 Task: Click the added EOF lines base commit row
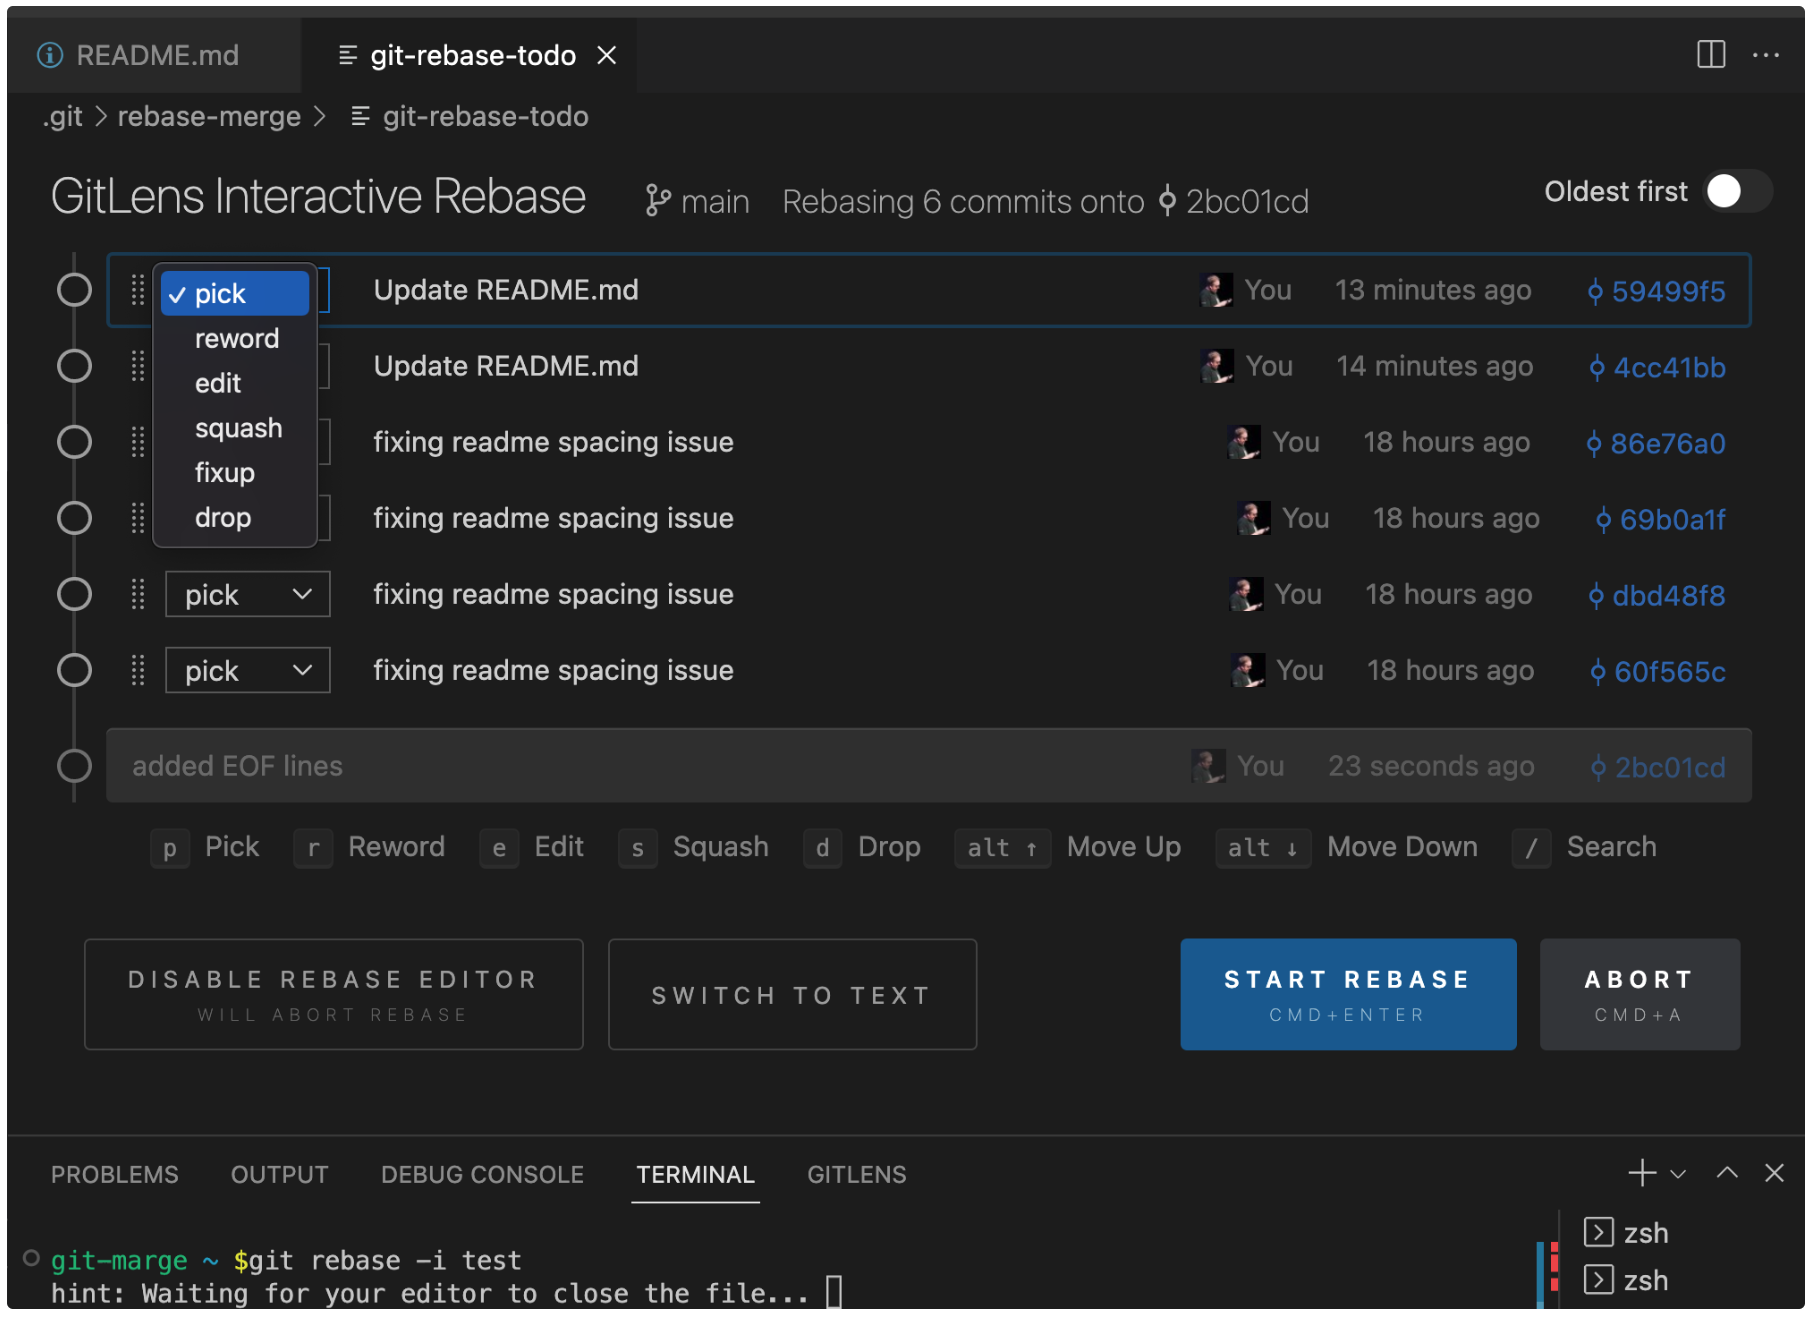928,766
